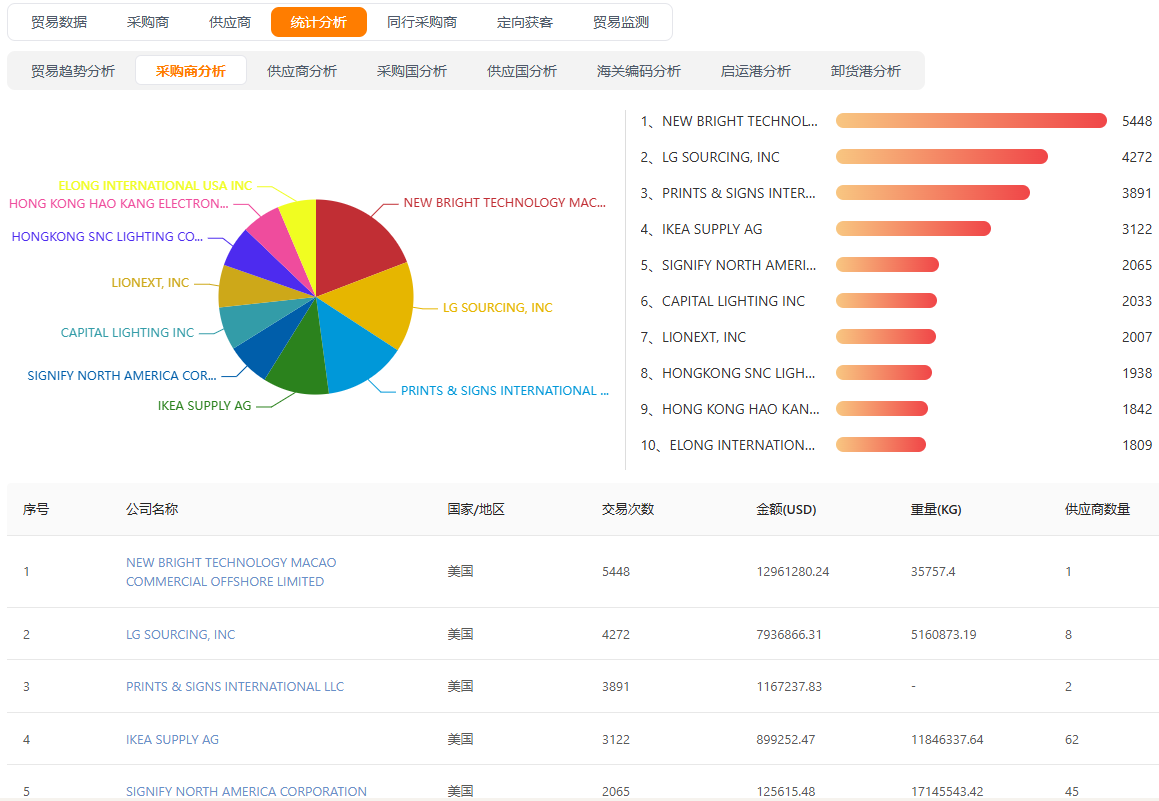Image resolution: width=1159 pixels, height=801 pixels.
Task: Click 交易次数 column header
Action: click(x=628, y=509)
